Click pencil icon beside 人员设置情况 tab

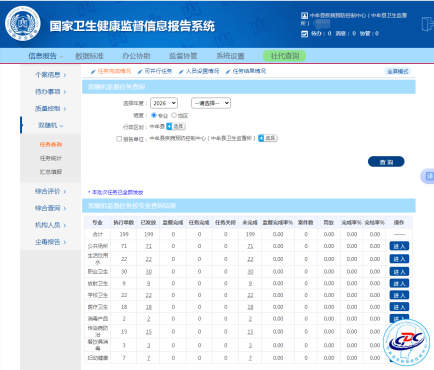pos(181,71)
